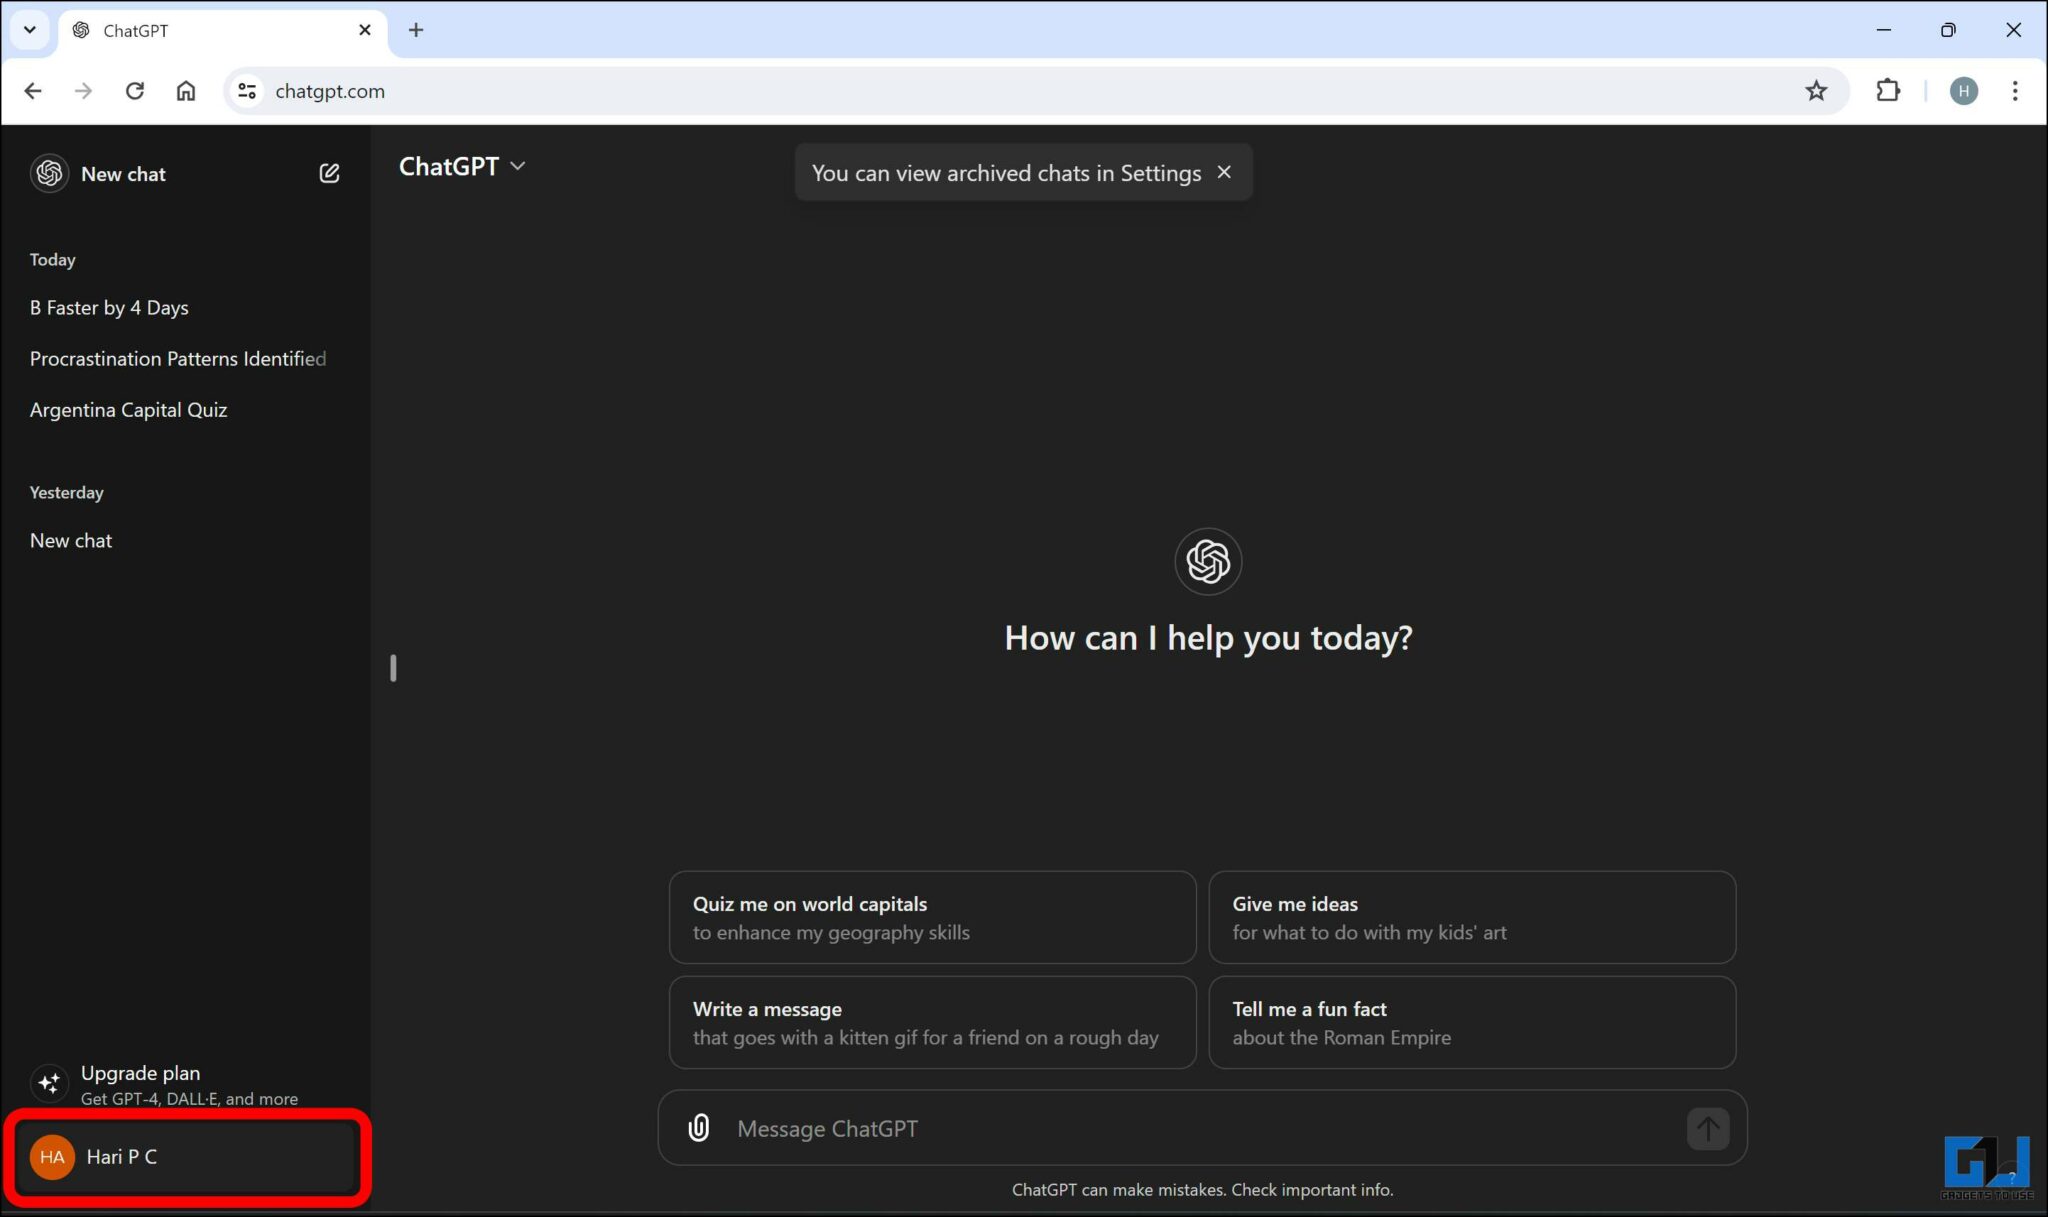Attach a file with the paperclip icon
The image size is (2048, 1217).
click(697, 1127)
